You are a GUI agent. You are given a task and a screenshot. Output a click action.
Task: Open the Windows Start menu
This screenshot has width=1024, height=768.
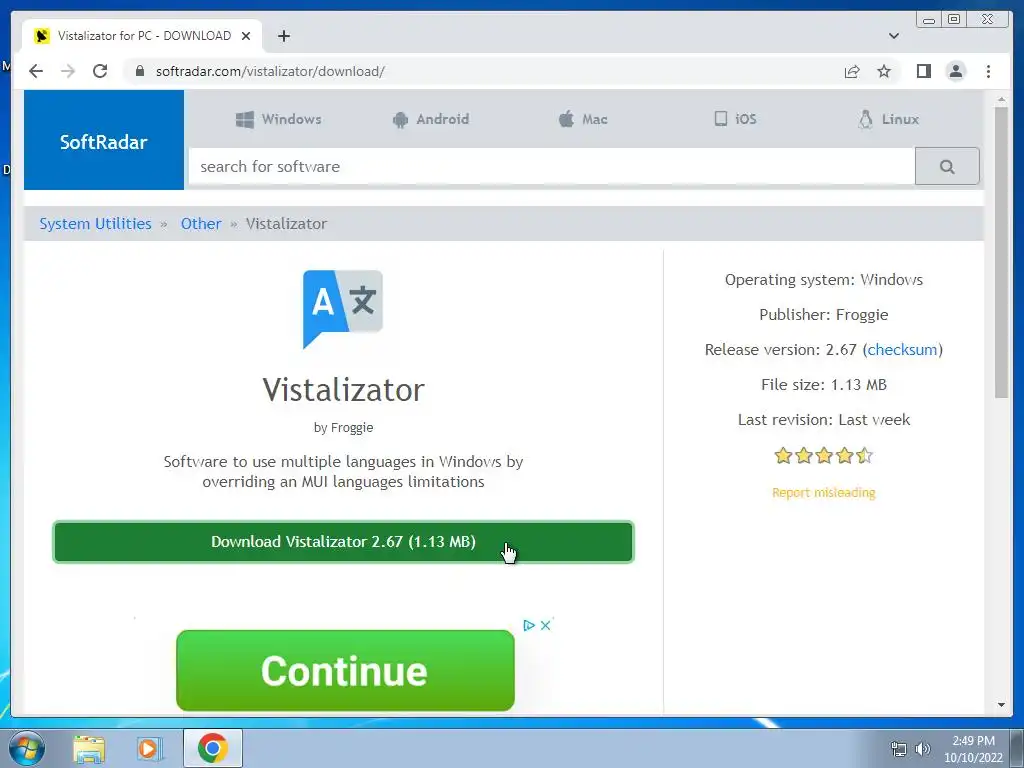tap(27, 748)
